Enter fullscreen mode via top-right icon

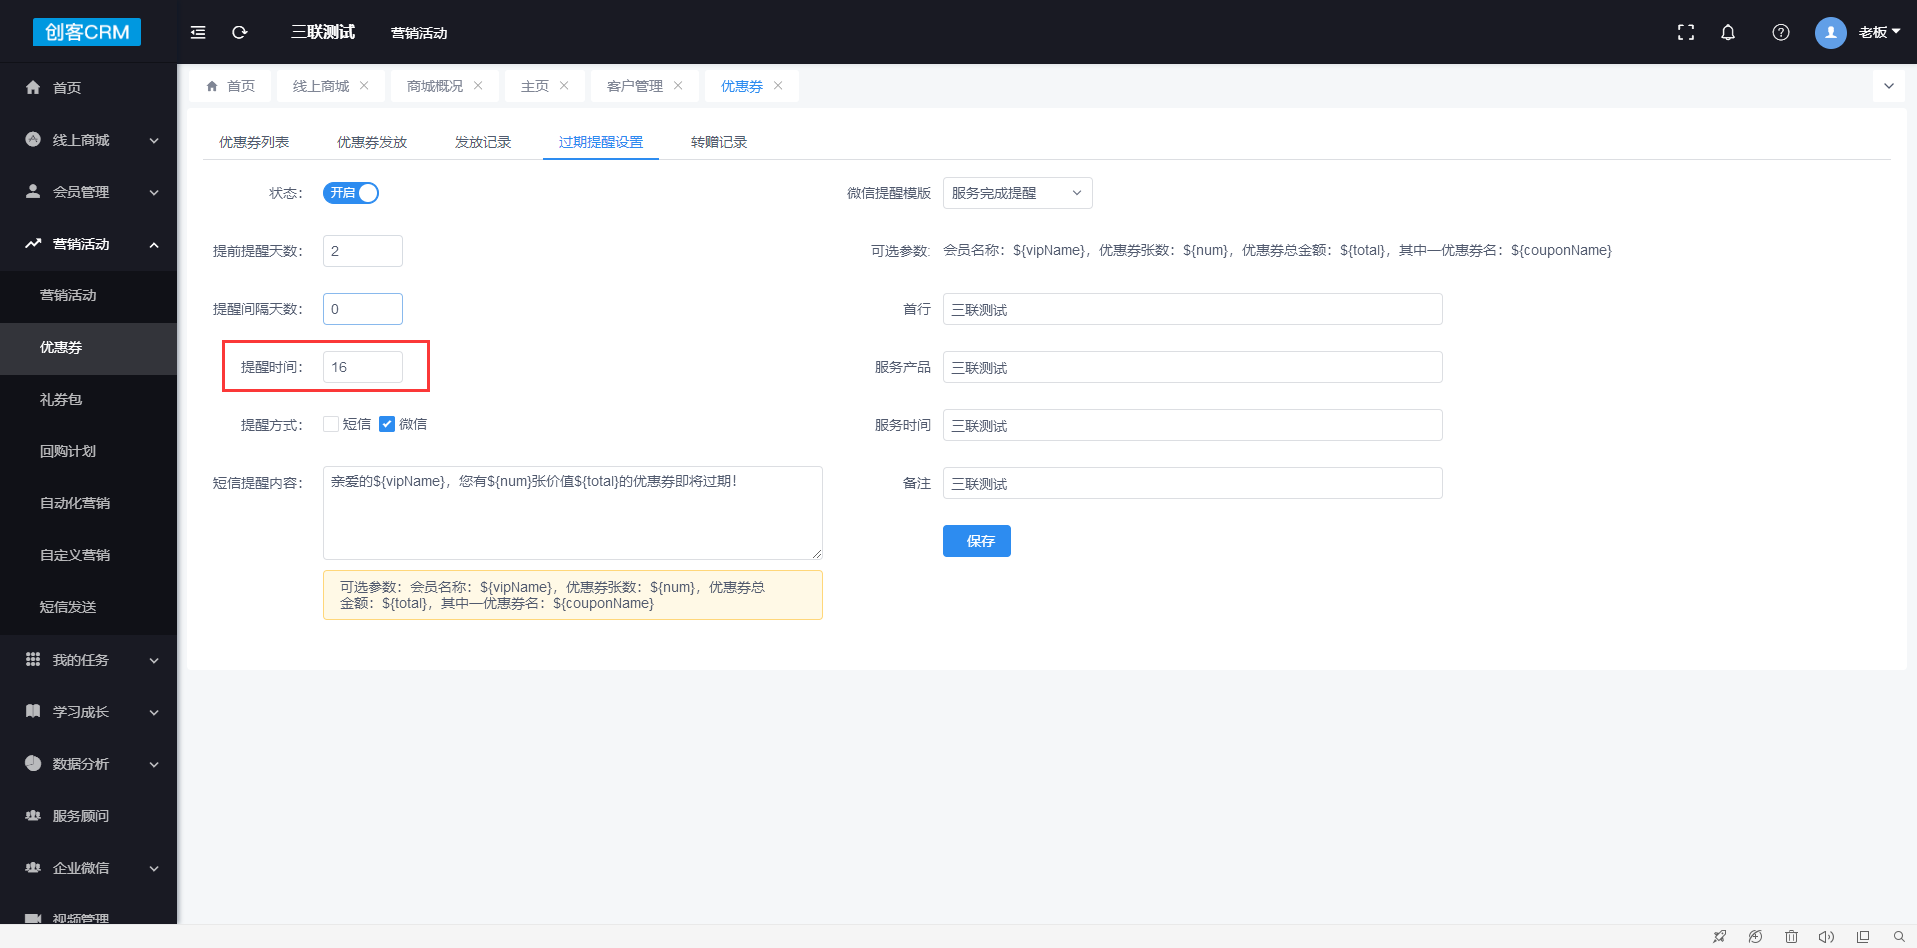tap(1686, 32)
